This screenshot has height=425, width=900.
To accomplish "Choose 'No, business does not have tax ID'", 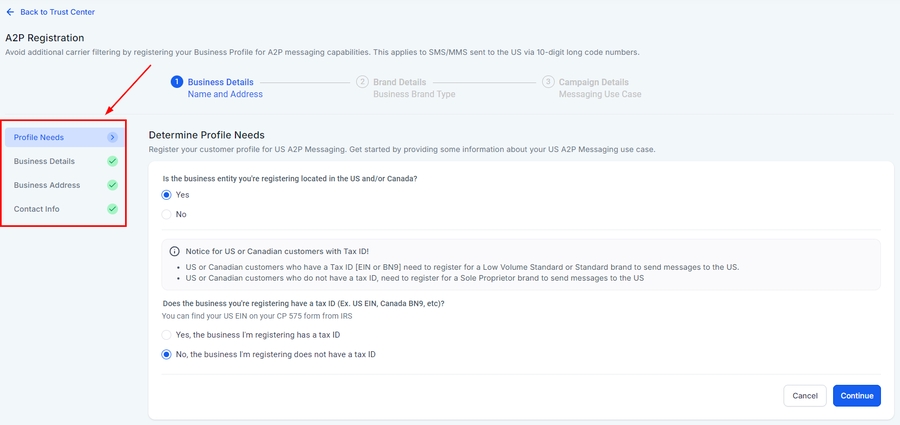I will pyautogui.click(x=167, y=354).
